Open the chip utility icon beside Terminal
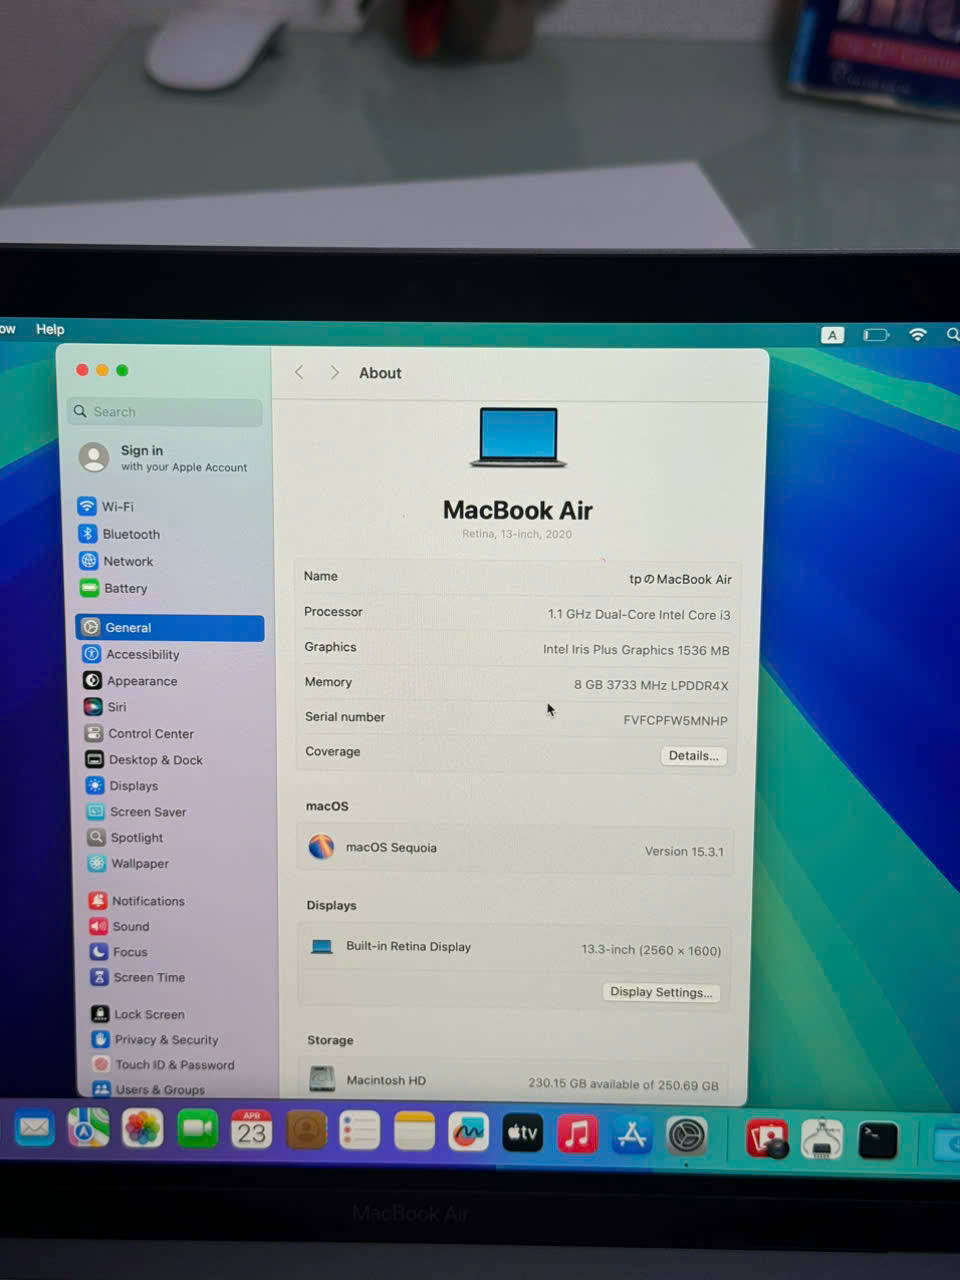The width and height of the screenshot is (960, 1280). 822,1140
